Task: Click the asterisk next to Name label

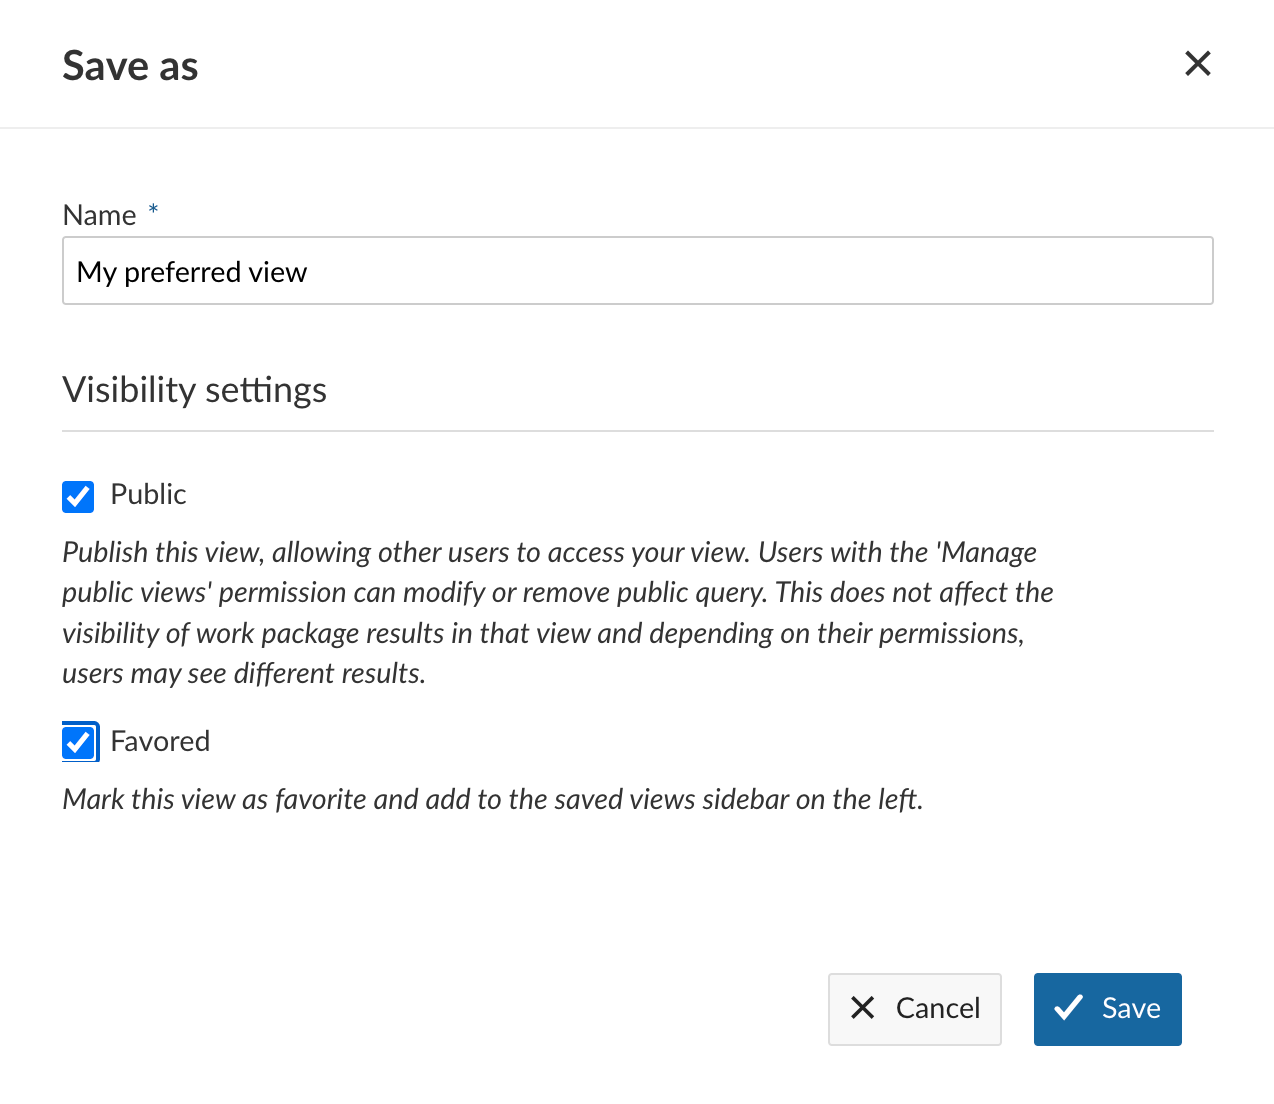Action: (x=153, y=209)
